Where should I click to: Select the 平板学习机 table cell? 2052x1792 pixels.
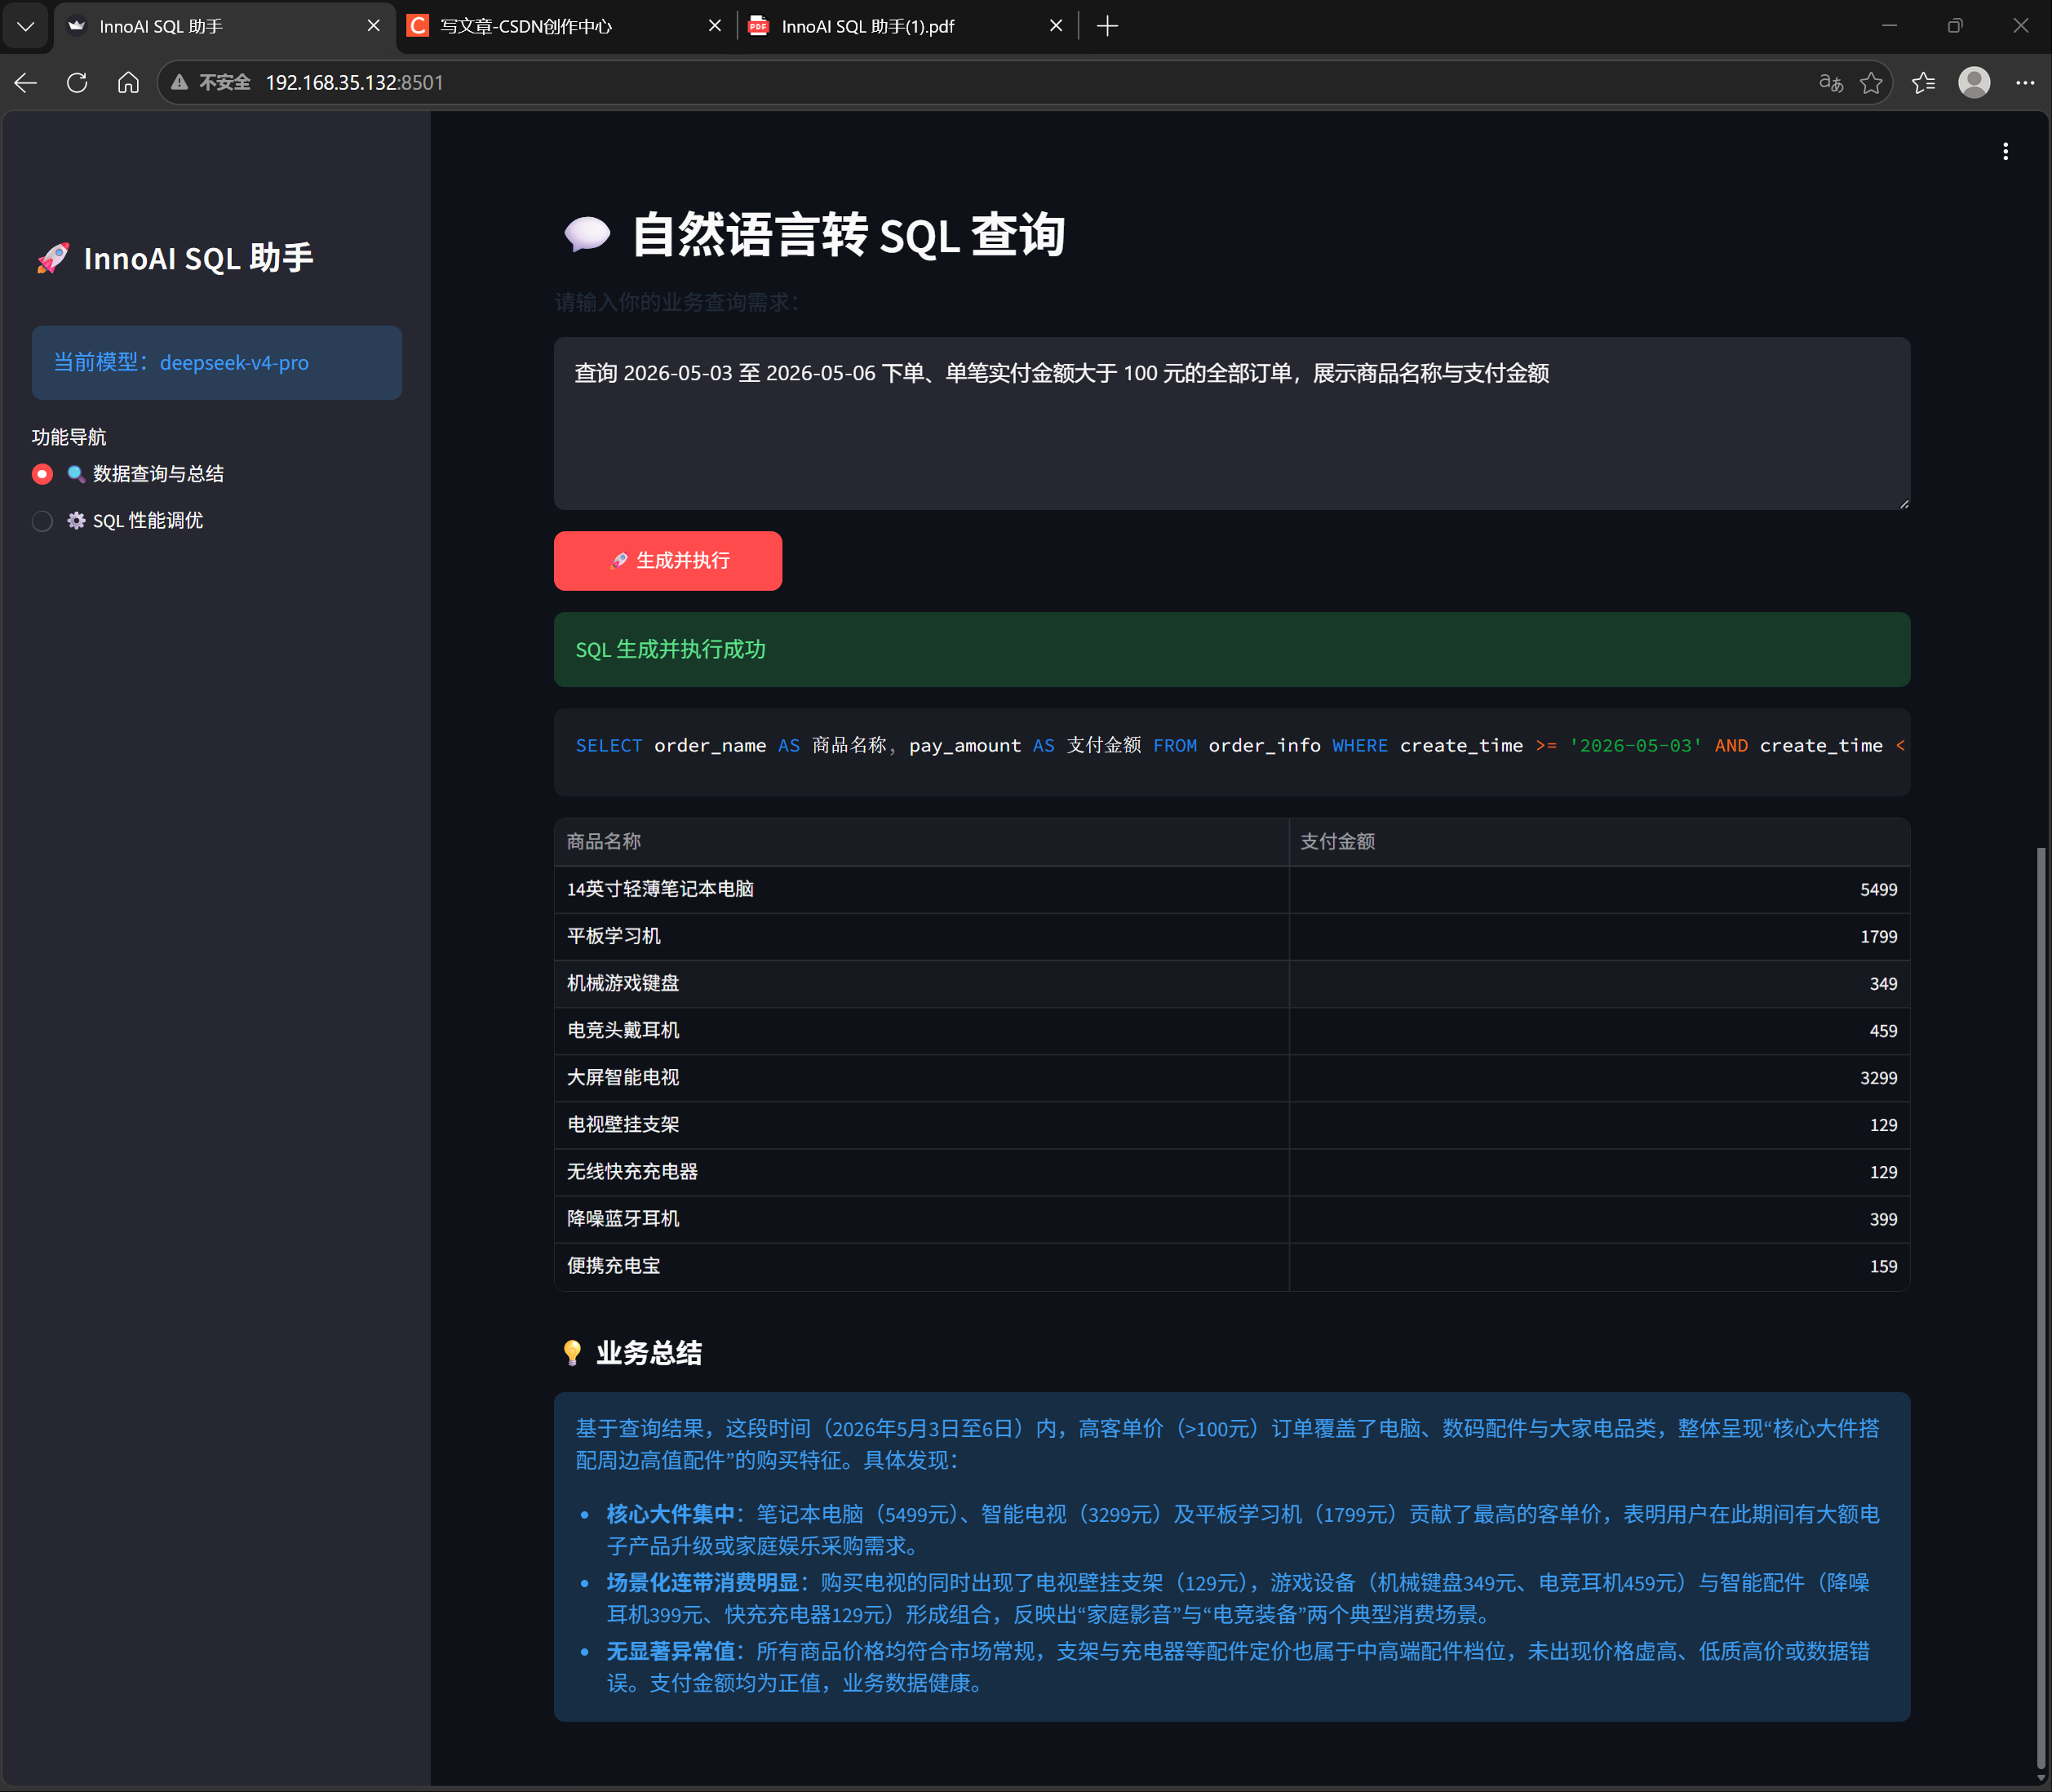922,936
